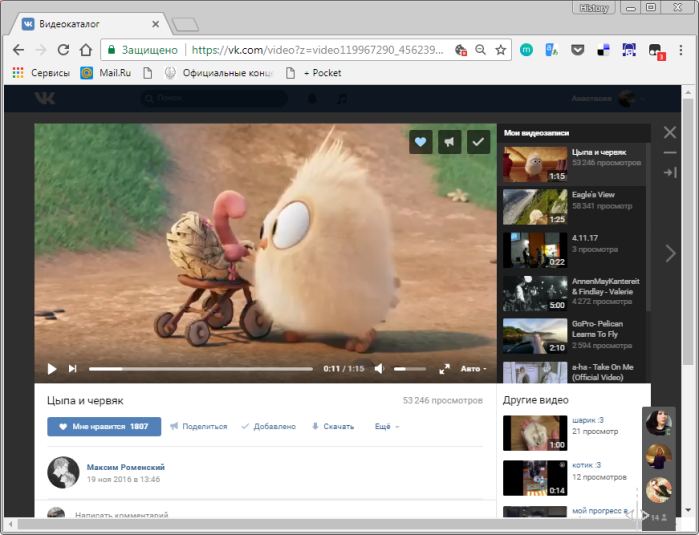The width and height of the screenshot is (699, 535).
Task: Skip to the next video in player
Action: click(x=73, y=369)
